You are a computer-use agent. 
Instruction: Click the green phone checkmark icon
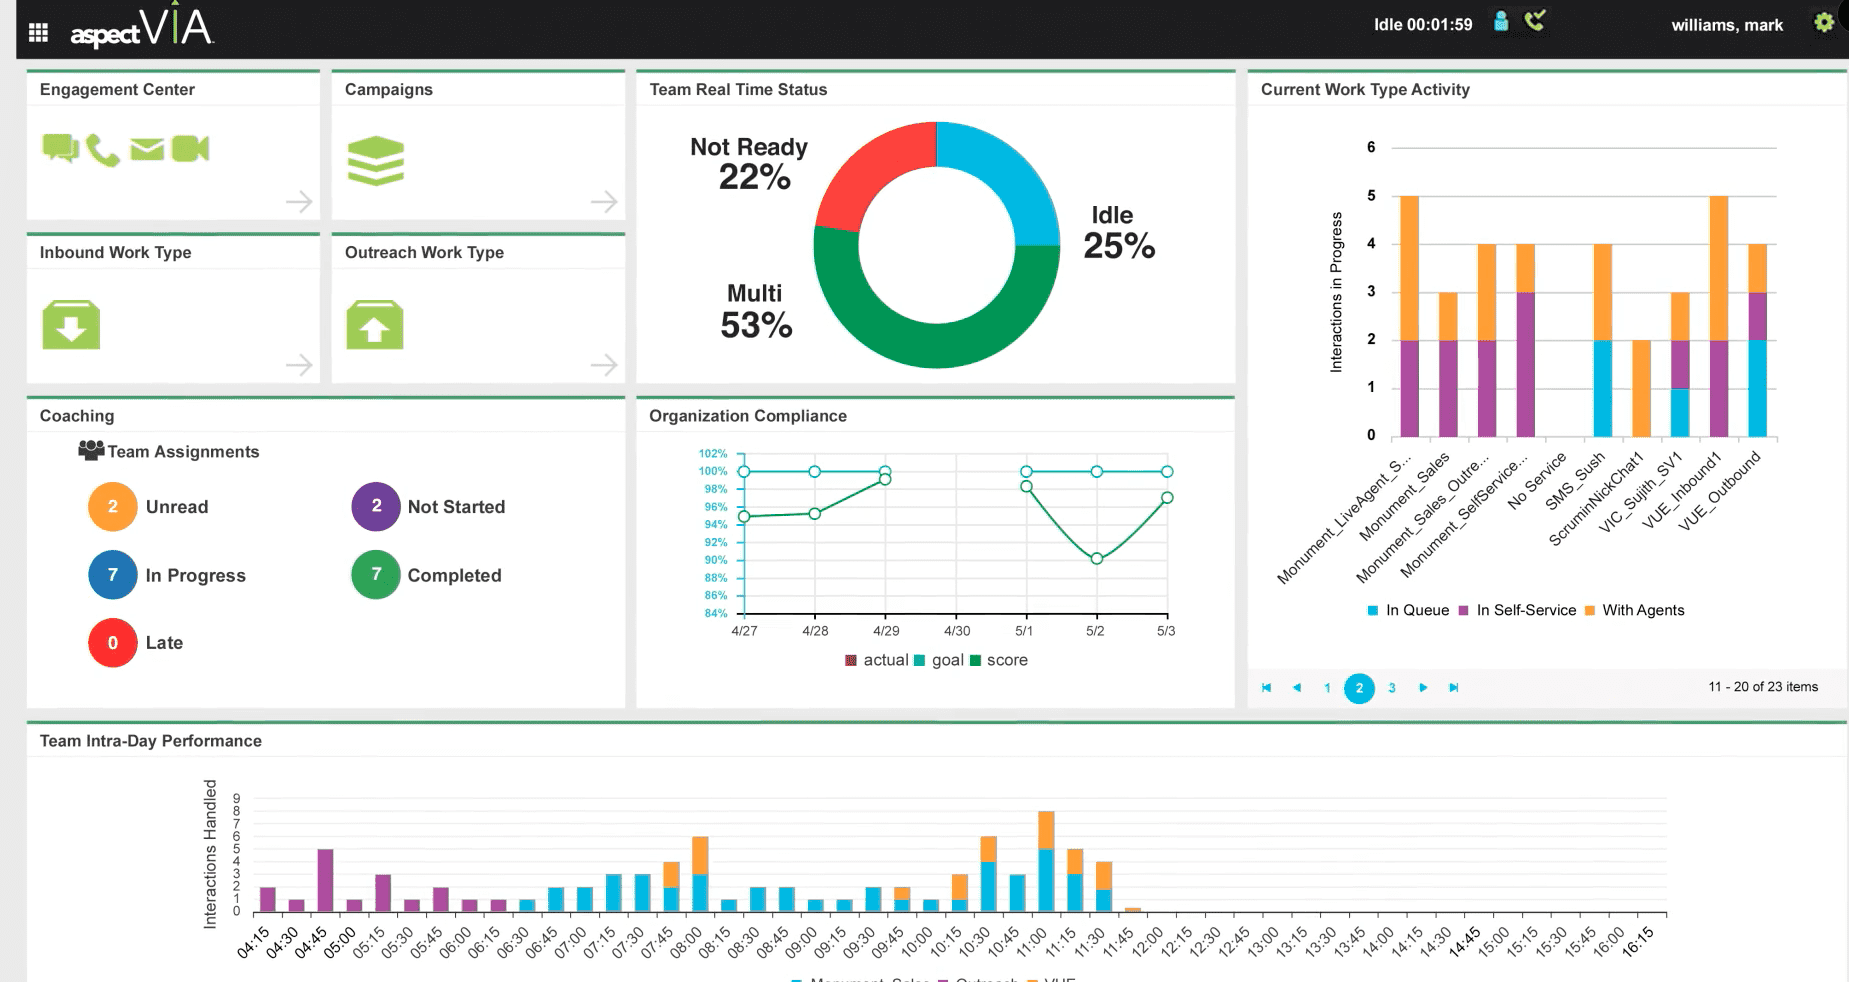point(1534,21)
